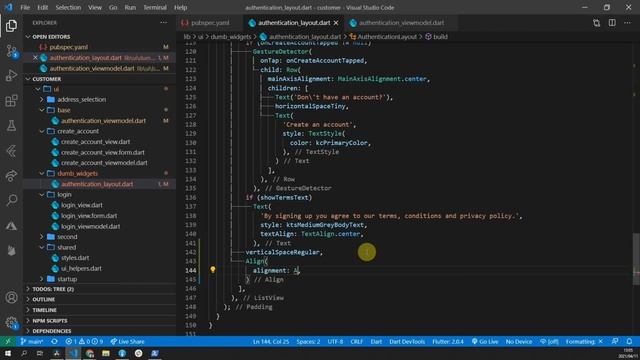The width and height of the screenshot is (640, 360).
Task: Click the lightbulb code action icon
Action: click(213, 270)
